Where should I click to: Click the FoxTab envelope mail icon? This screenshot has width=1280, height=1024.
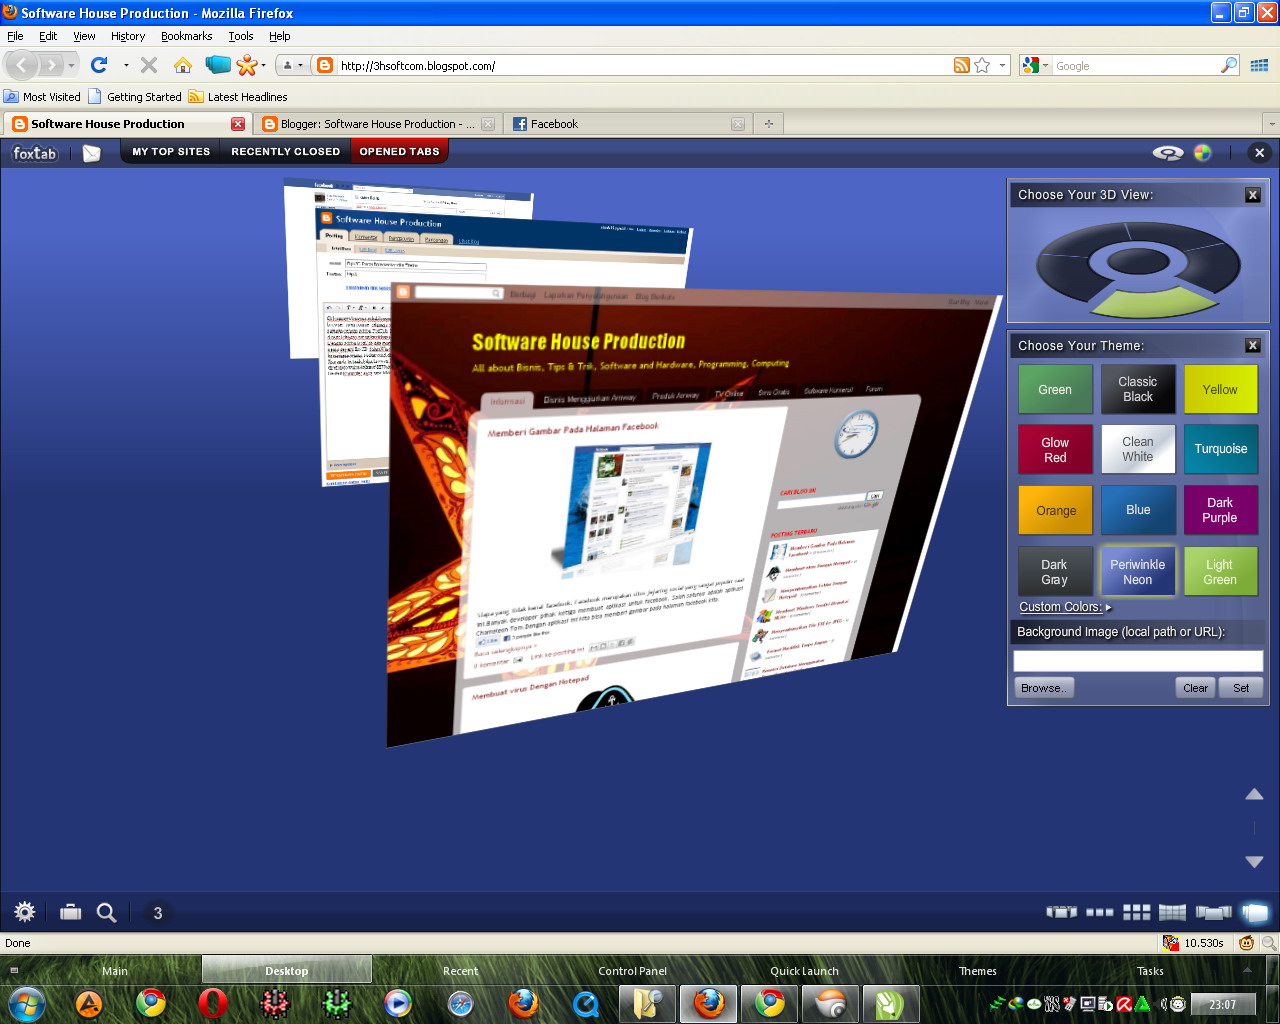[92, 153]
